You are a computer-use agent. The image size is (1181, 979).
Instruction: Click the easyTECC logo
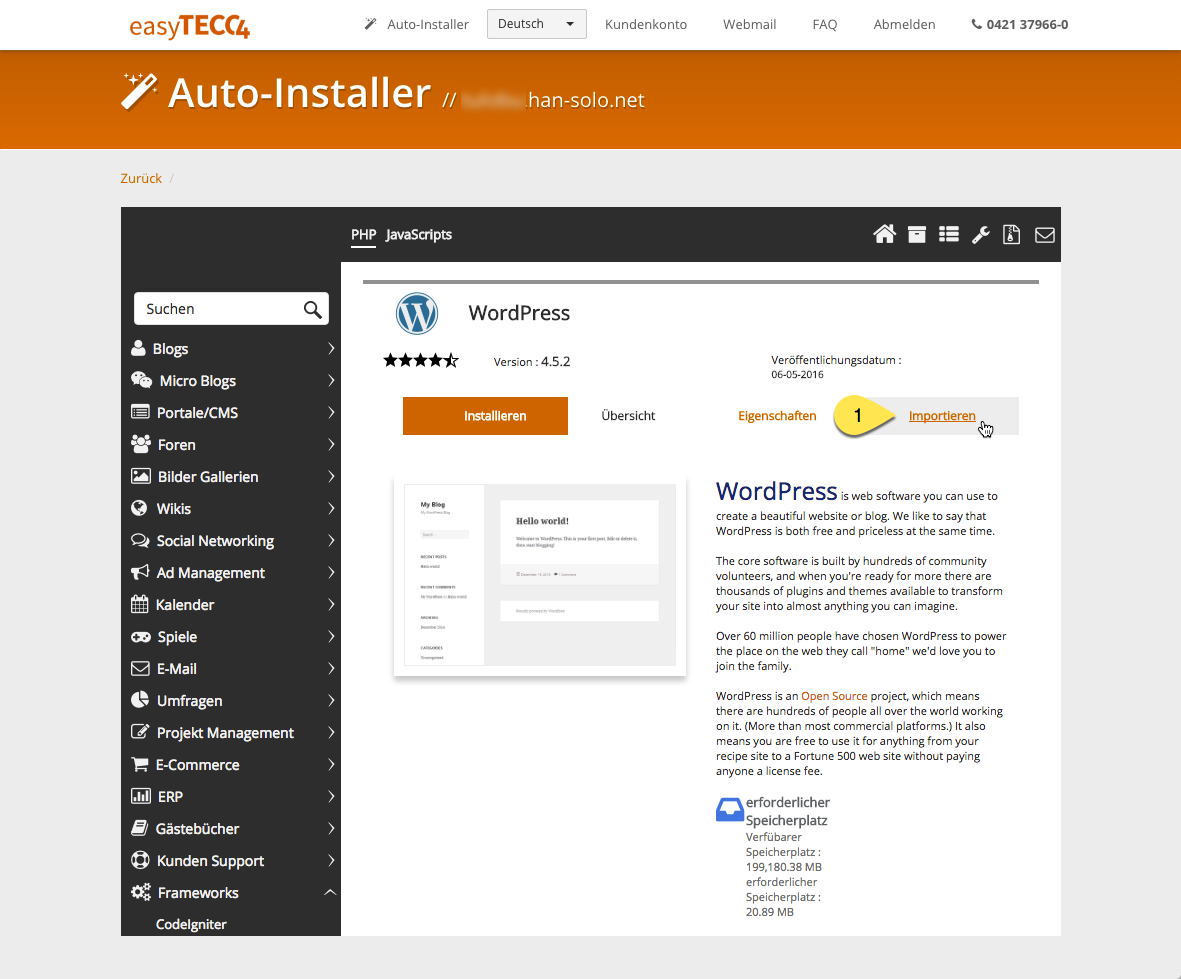(189, 26)
